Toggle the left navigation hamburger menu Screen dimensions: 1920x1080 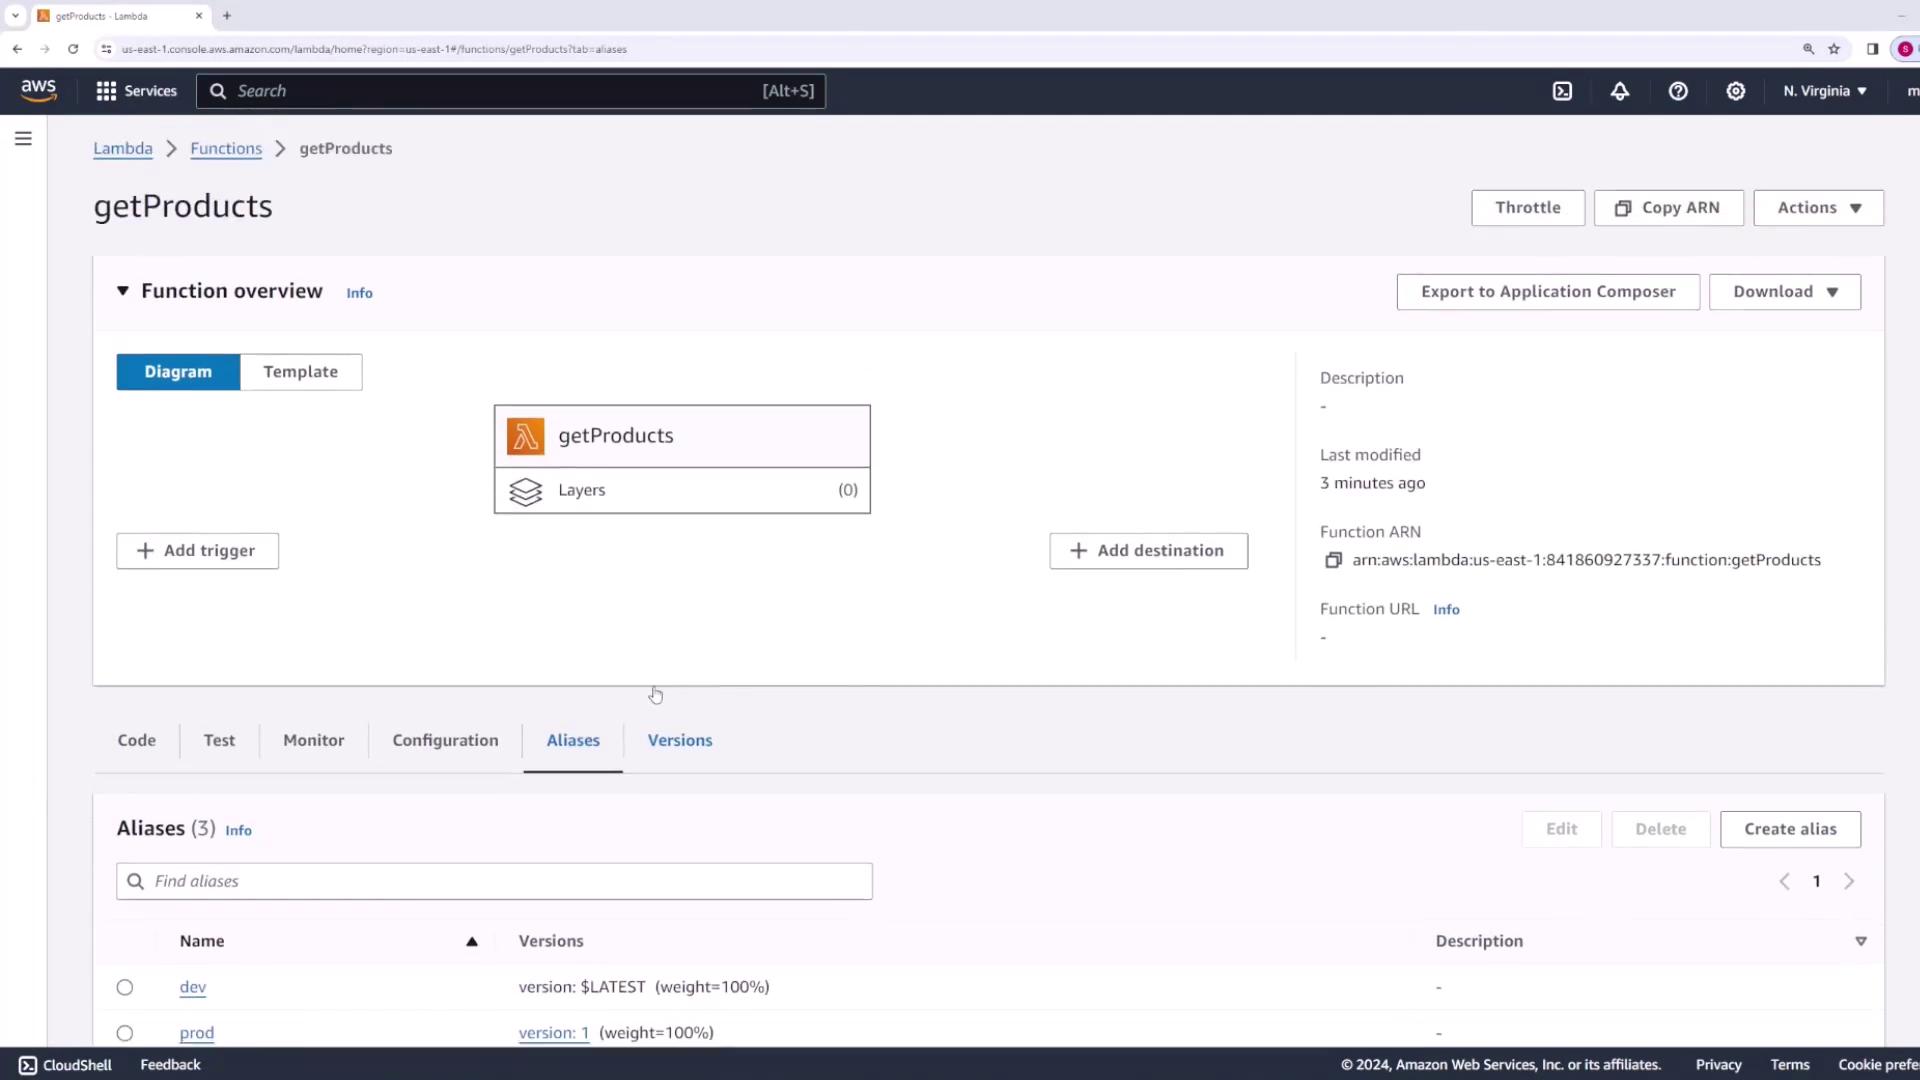coord(23,139)
